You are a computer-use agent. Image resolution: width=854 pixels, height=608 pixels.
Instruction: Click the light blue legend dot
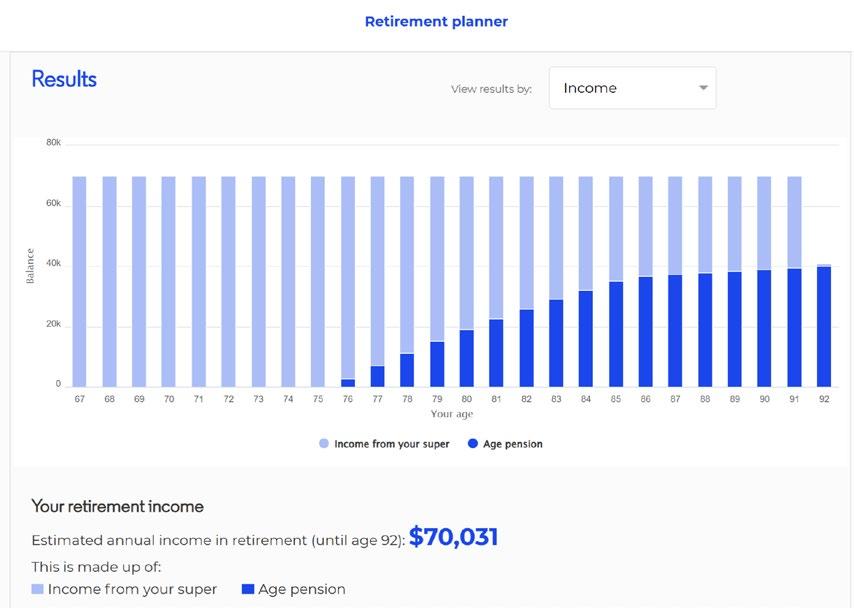(x=323, y=444)
